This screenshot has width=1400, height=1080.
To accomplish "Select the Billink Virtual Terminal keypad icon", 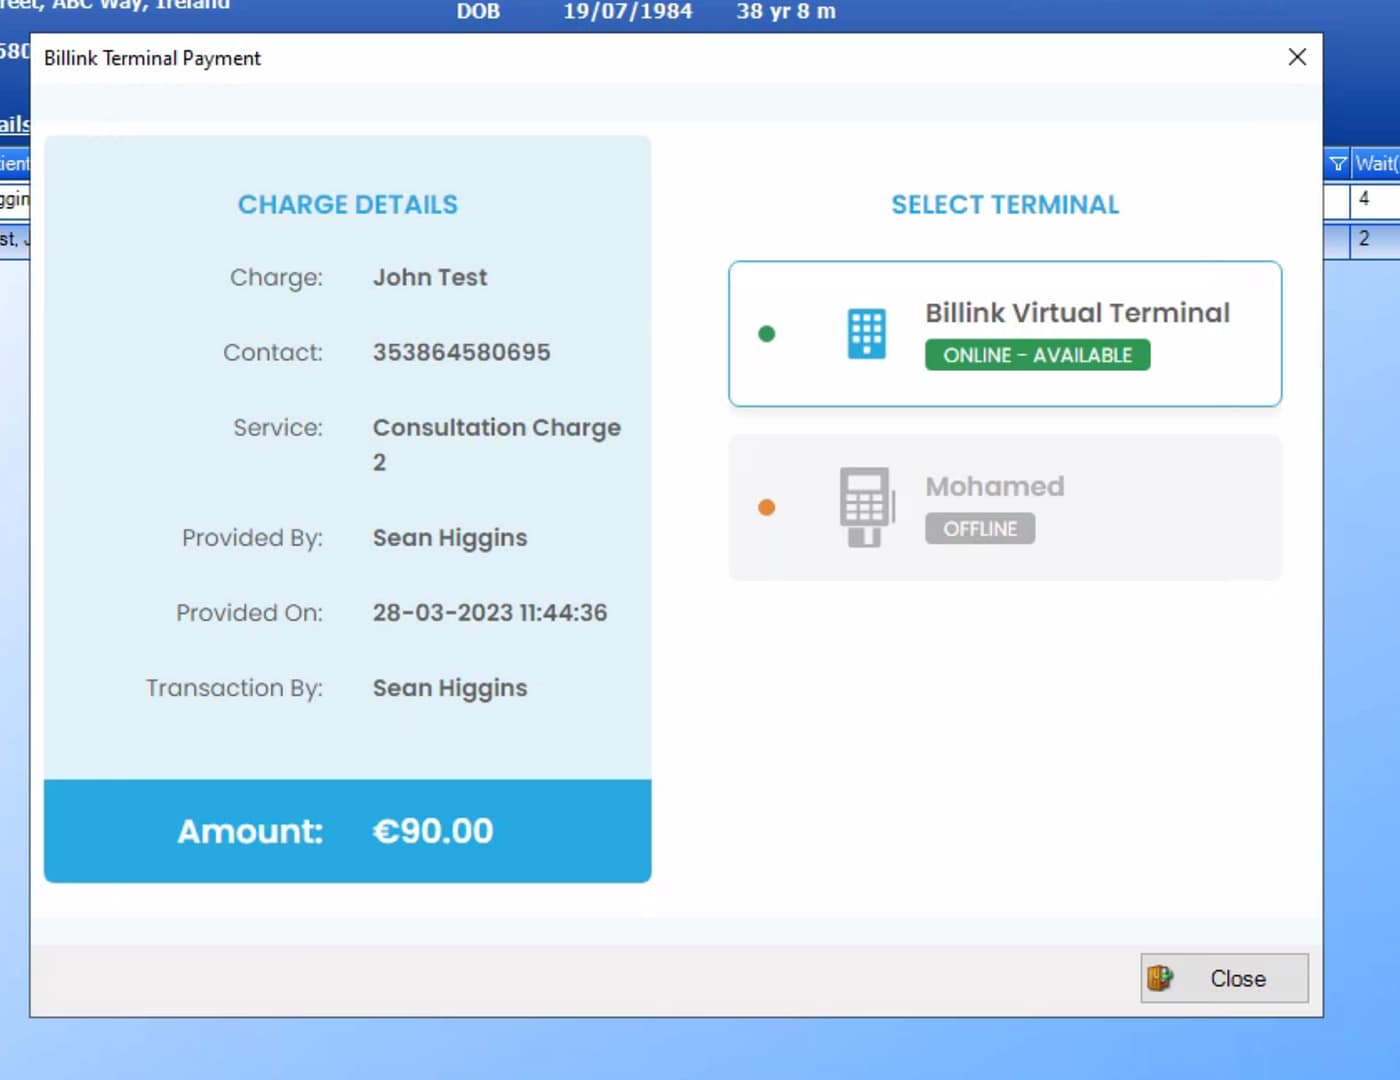I will tap(866, 333).
